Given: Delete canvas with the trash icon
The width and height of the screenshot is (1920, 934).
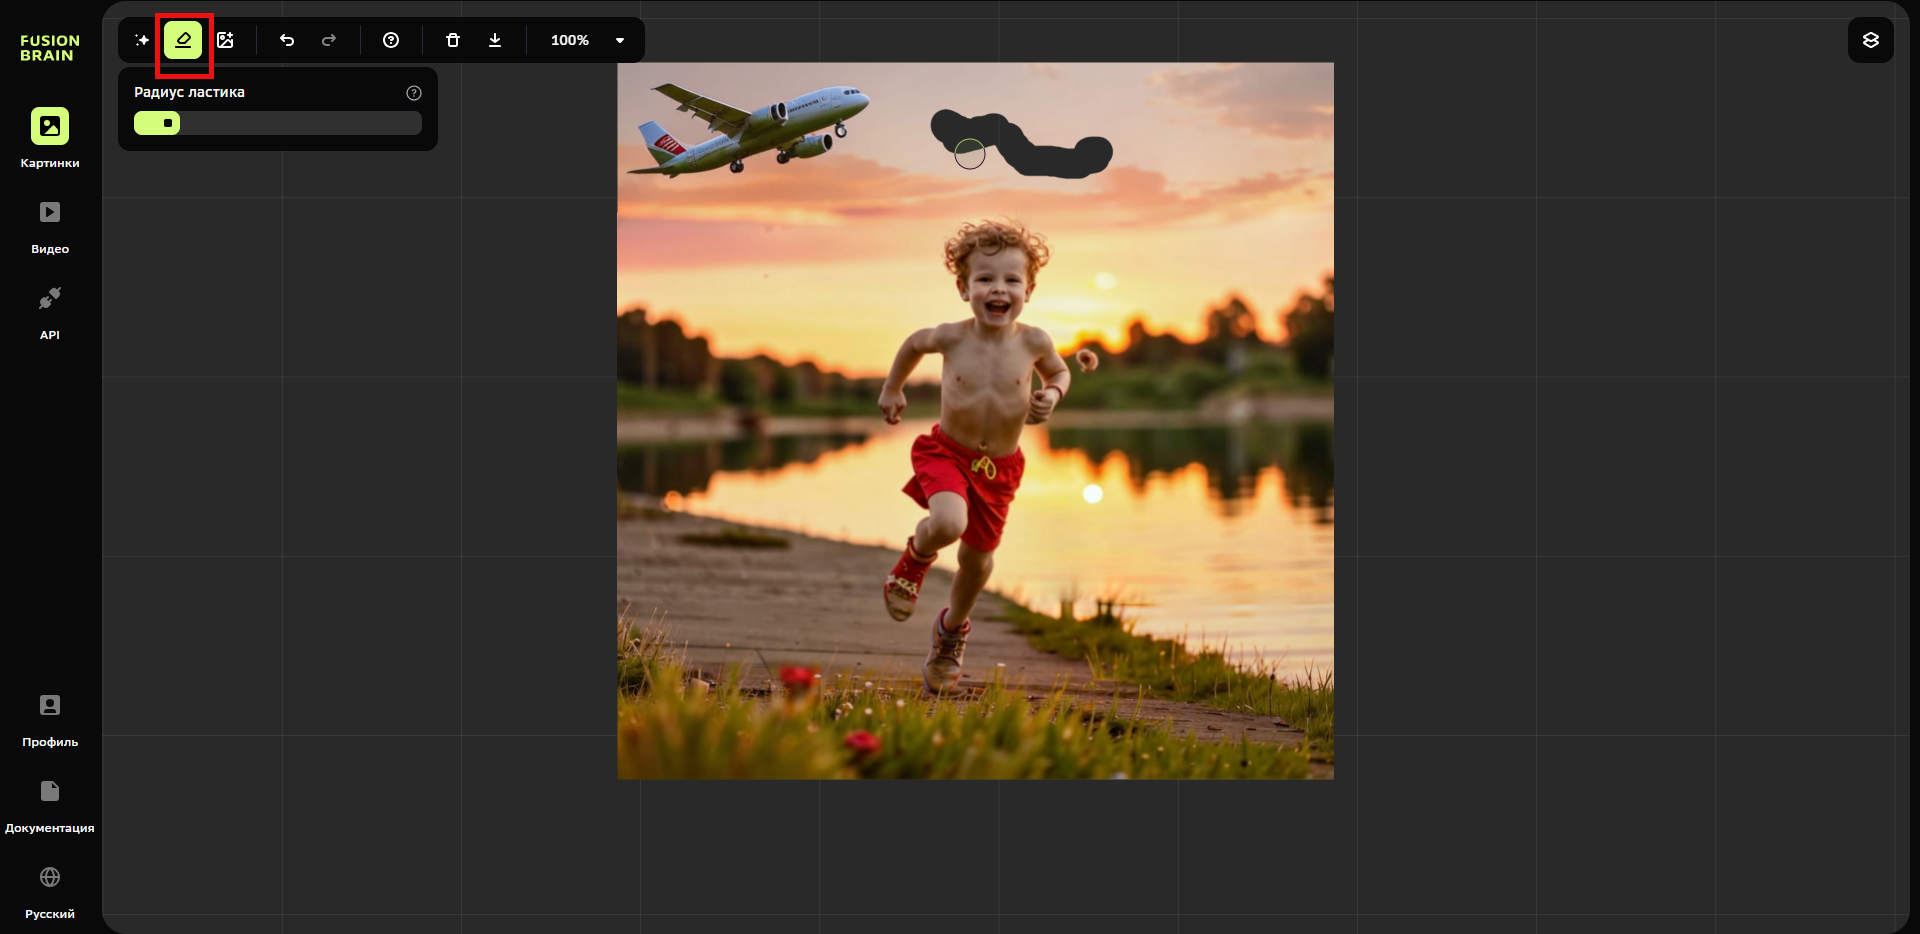Looking at the screenshot, I should click(x=453, y=40).
